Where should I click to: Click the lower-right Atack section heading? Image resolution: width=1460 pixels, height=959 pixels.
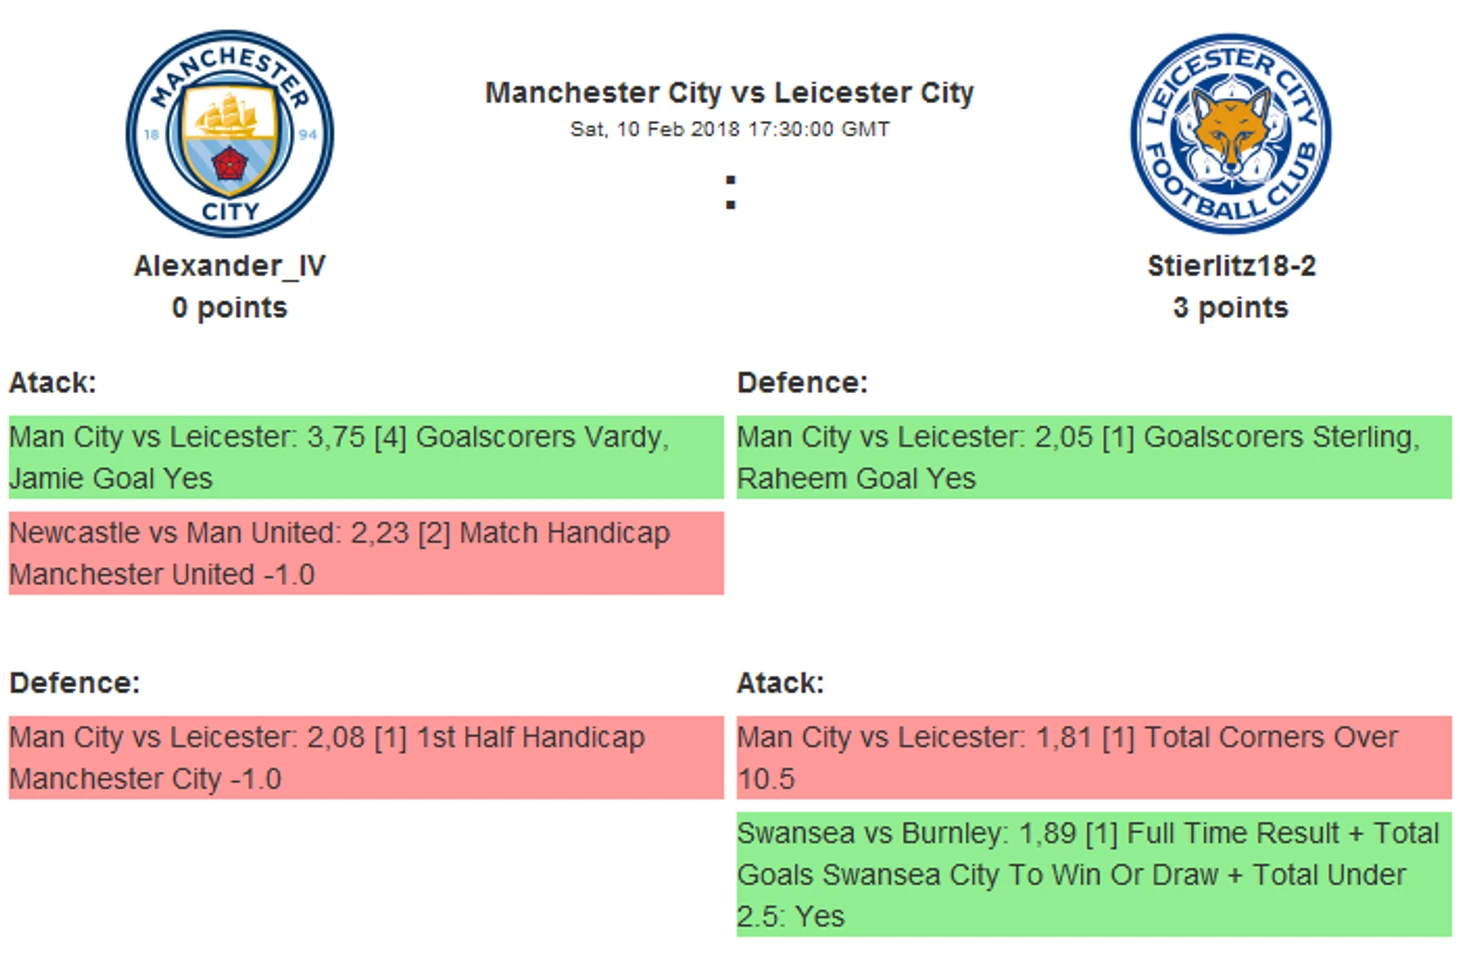780,683
